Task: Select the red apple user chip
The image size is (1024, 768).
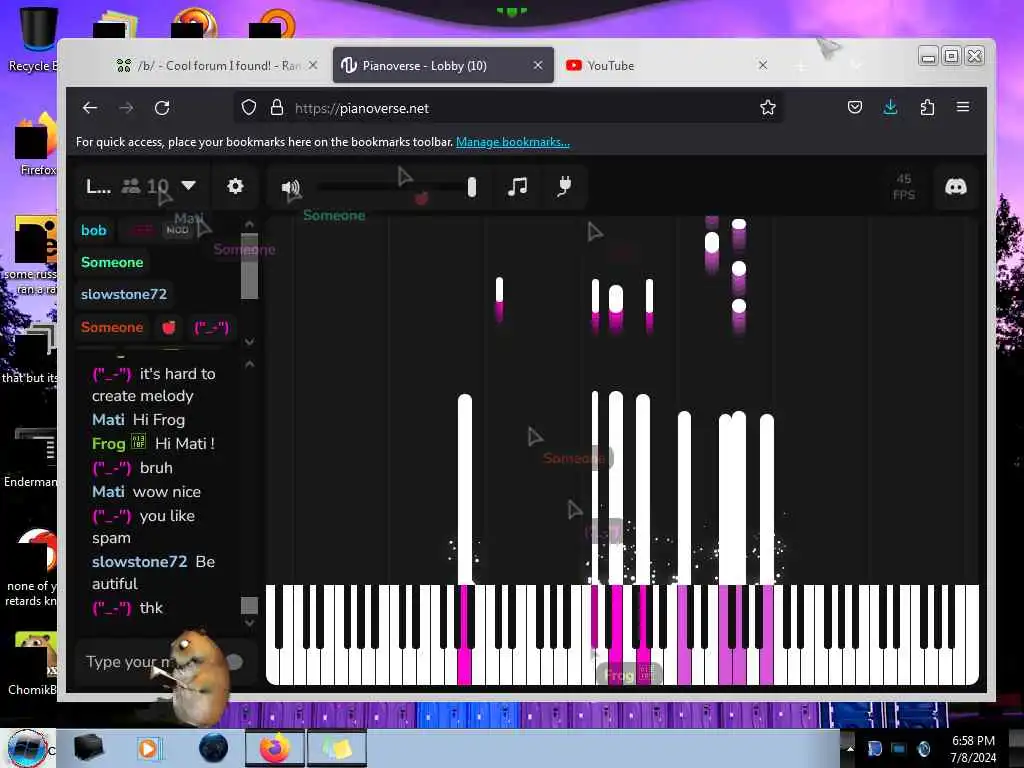Action: click(x=168, y=327)
